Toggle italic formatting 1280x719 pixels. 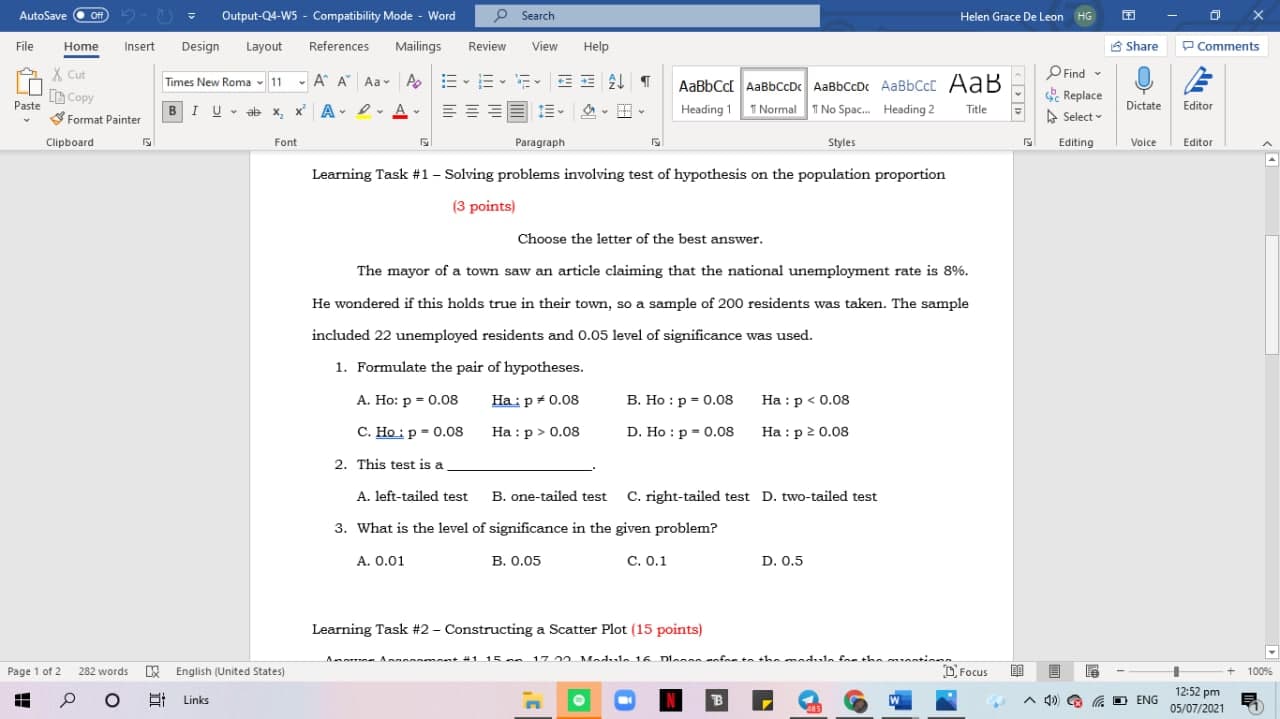194,112
